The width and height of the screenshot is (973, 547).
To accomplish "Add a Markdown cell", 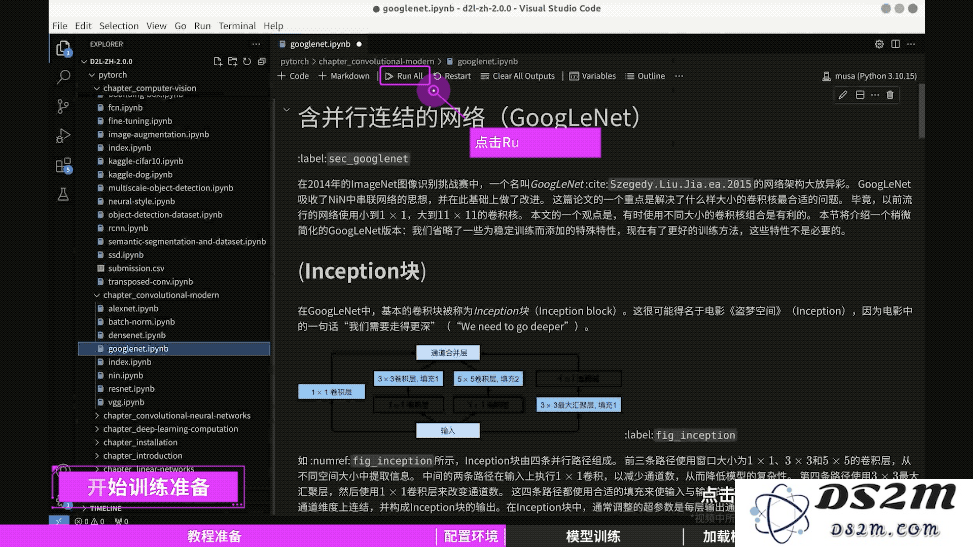I will [x=344, y=76].
